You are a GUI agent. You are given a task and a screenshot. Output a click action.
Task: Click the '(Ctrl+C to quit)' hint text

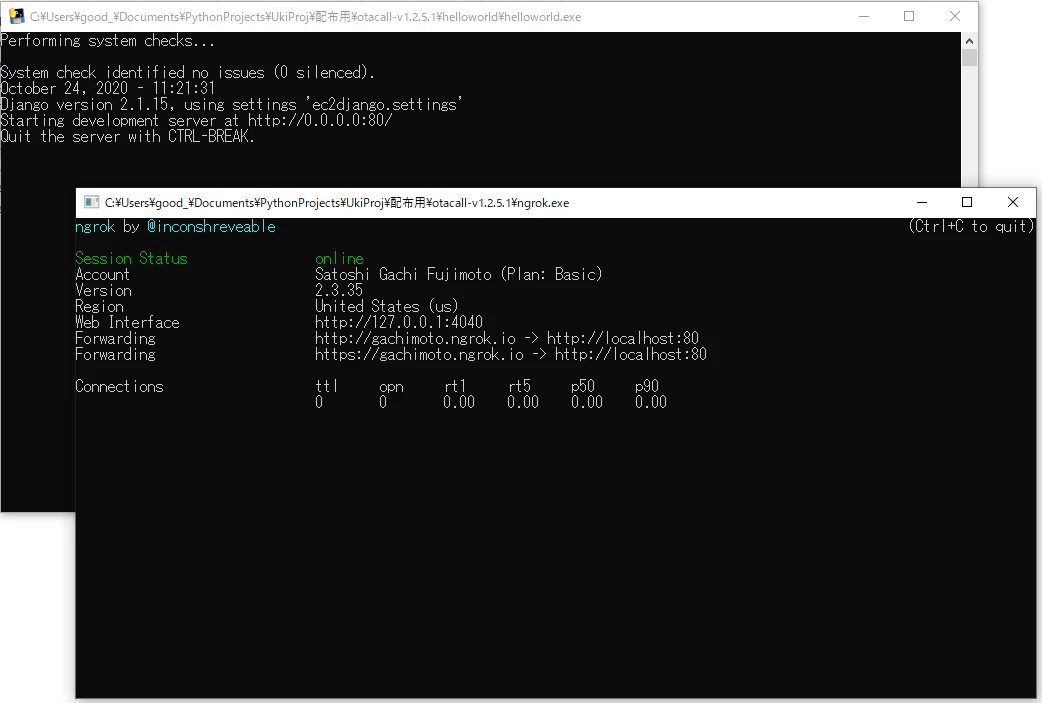click(x=972, y=227)
